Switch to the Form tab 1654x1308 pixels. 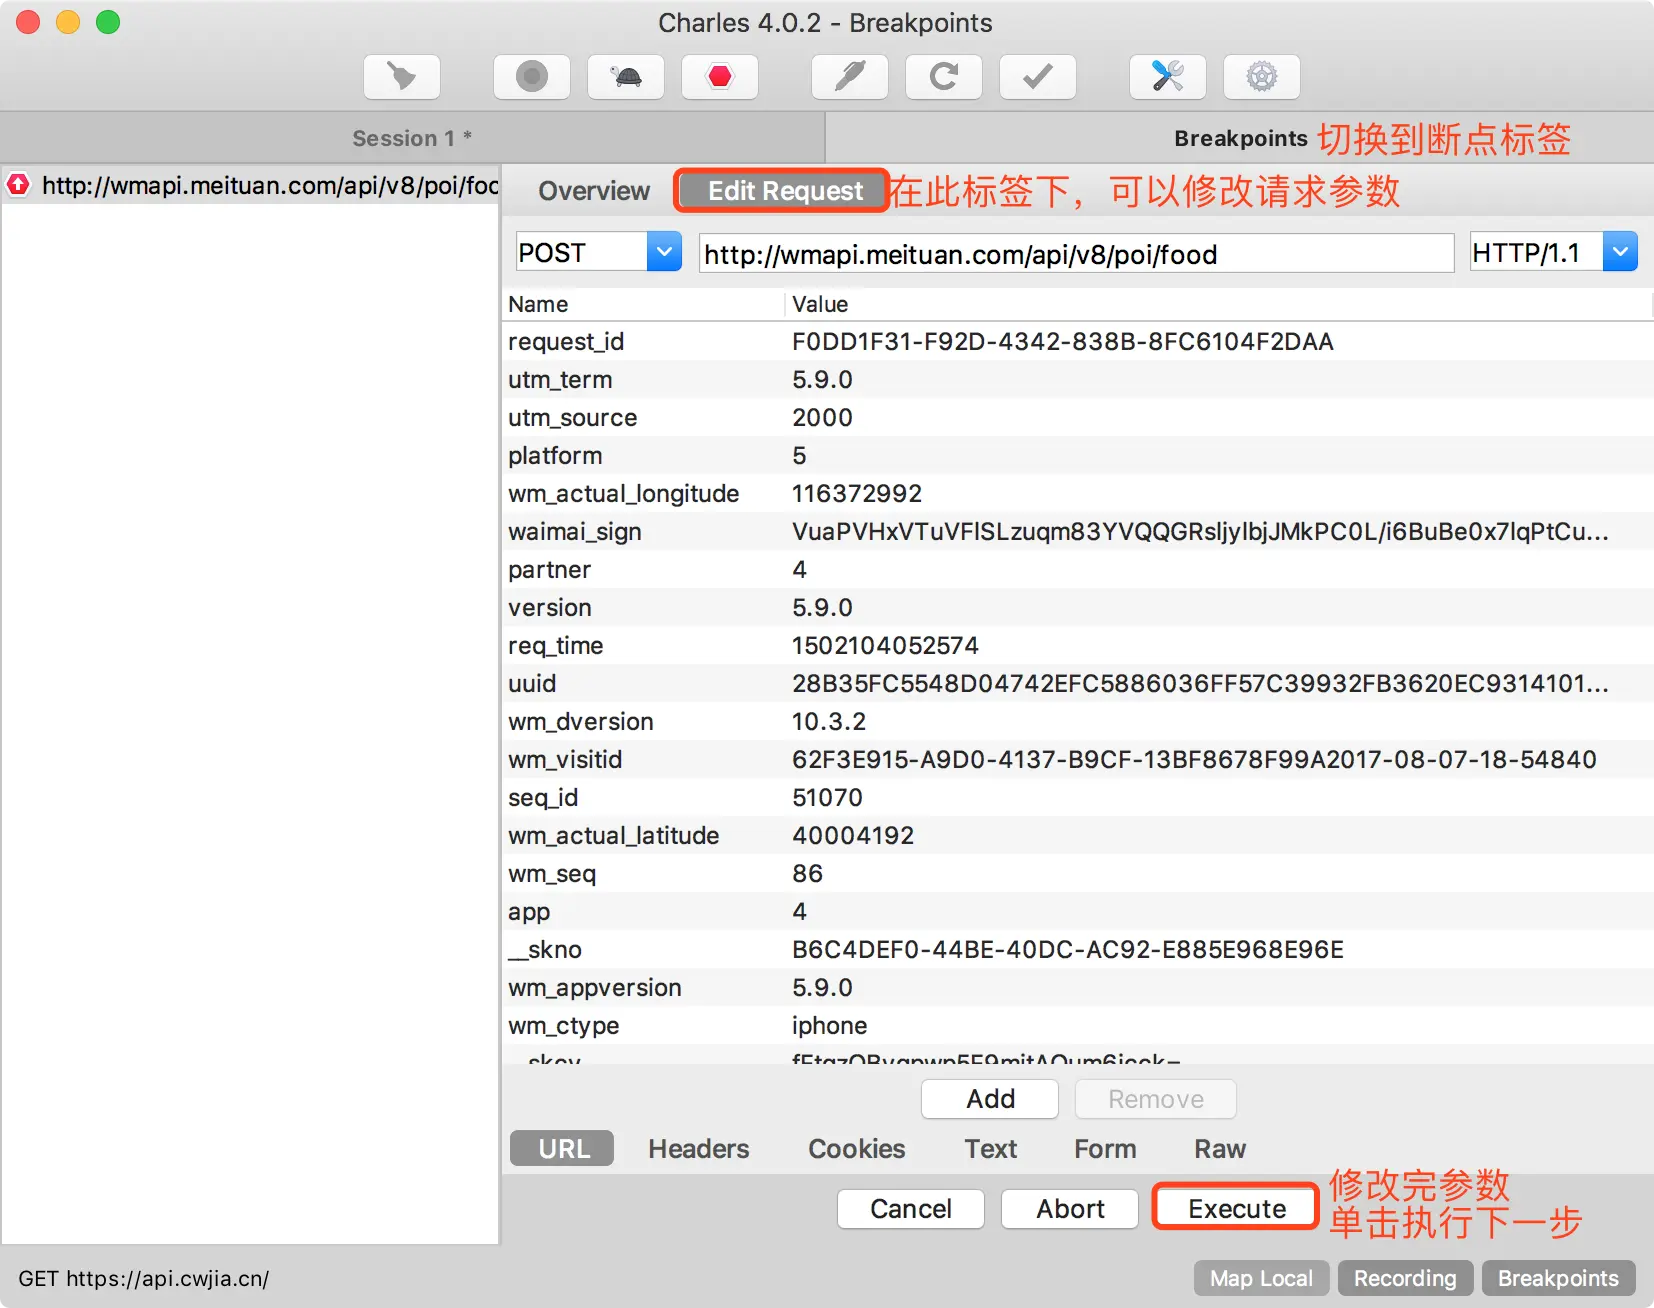[1105, 1149]
